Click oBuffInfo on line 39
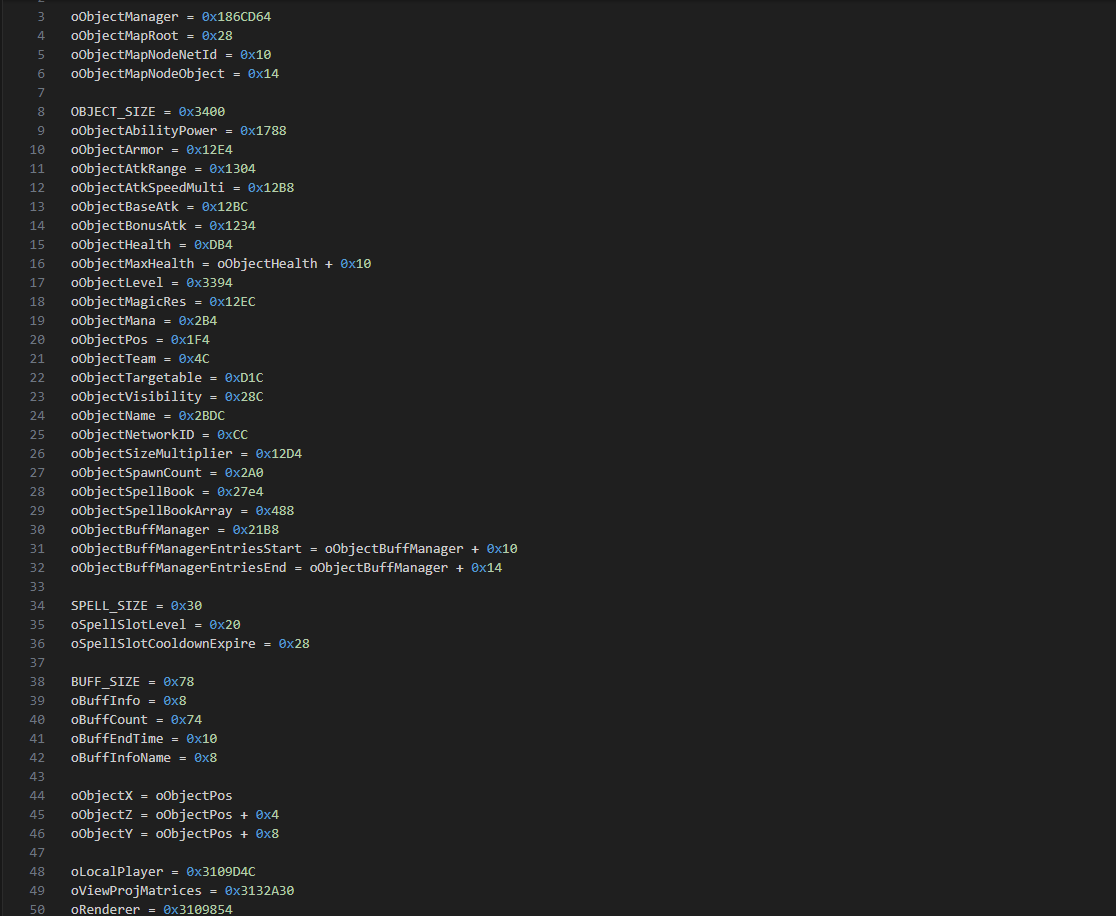The image size is (1116, 916). (x=105, y=700)
